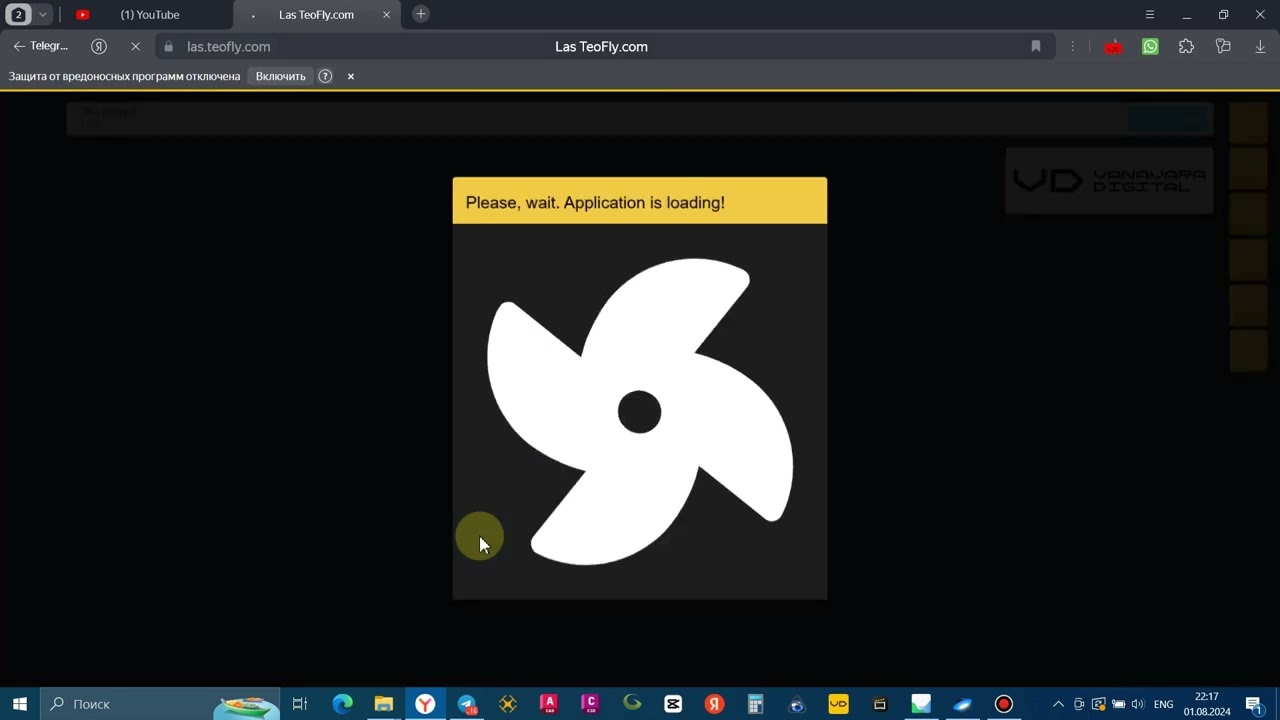This screenshot has width=1280, height=720.
Task: Open the tab groups counter showing 2
Action: tap(18, 15)
